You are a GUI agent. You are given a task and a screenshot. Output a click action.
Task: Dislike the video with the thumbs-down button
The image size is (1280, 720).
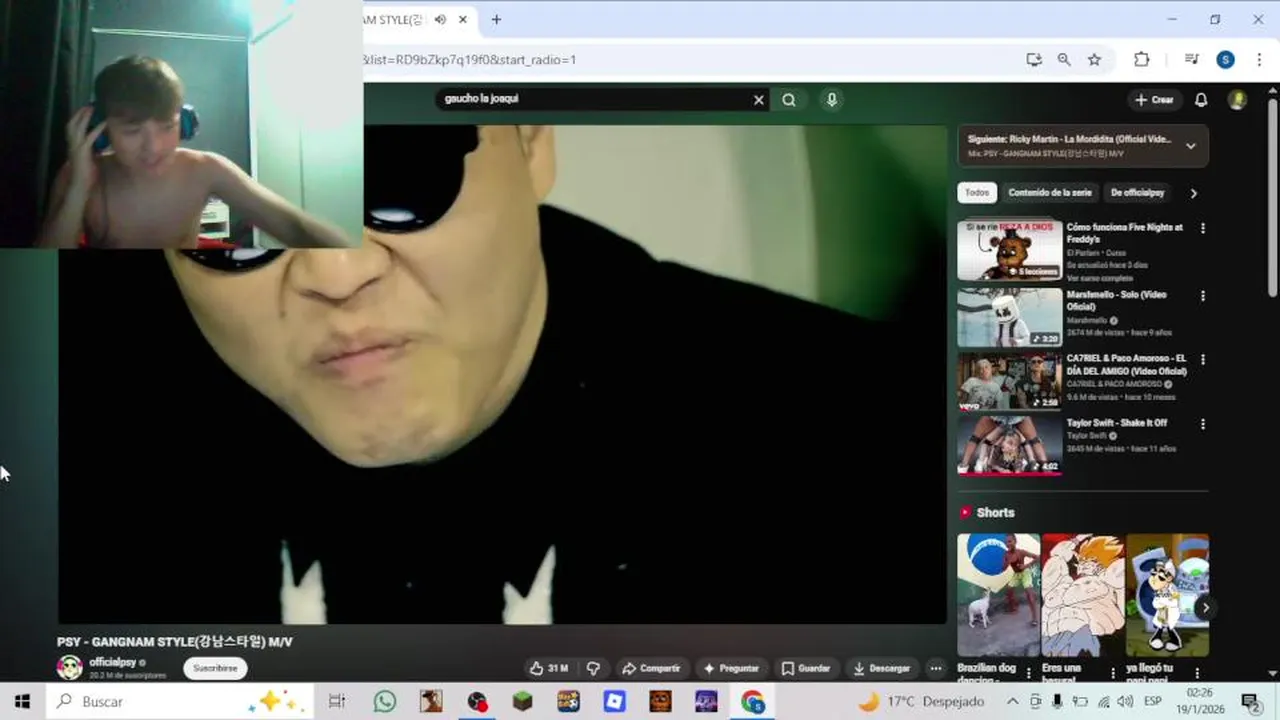pyautogui.click(x=593, y=668)
